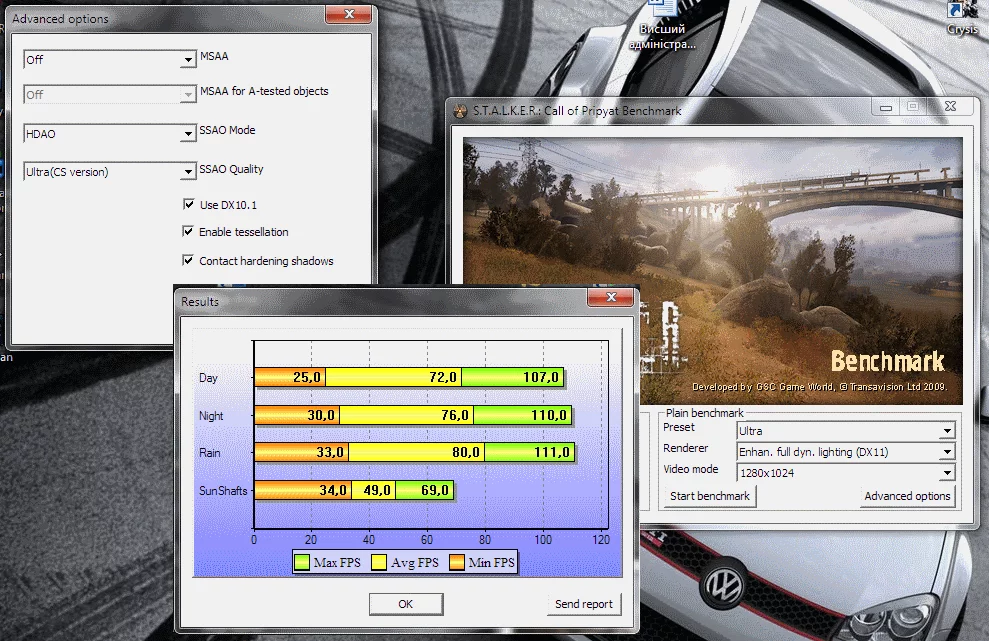Open the SSAO Mode dropdown showing HDAO
989x641 pixels.
[110, 133]
